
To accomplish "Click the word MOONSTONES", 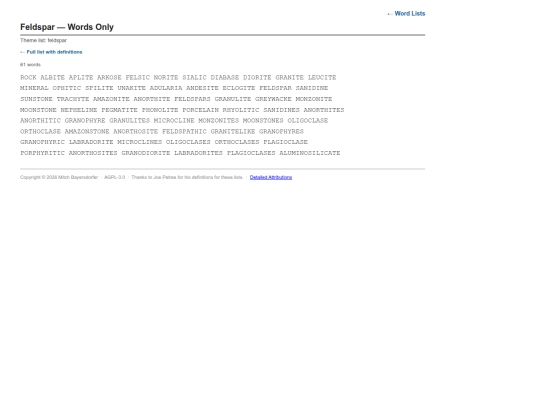I will pos(263,121).
